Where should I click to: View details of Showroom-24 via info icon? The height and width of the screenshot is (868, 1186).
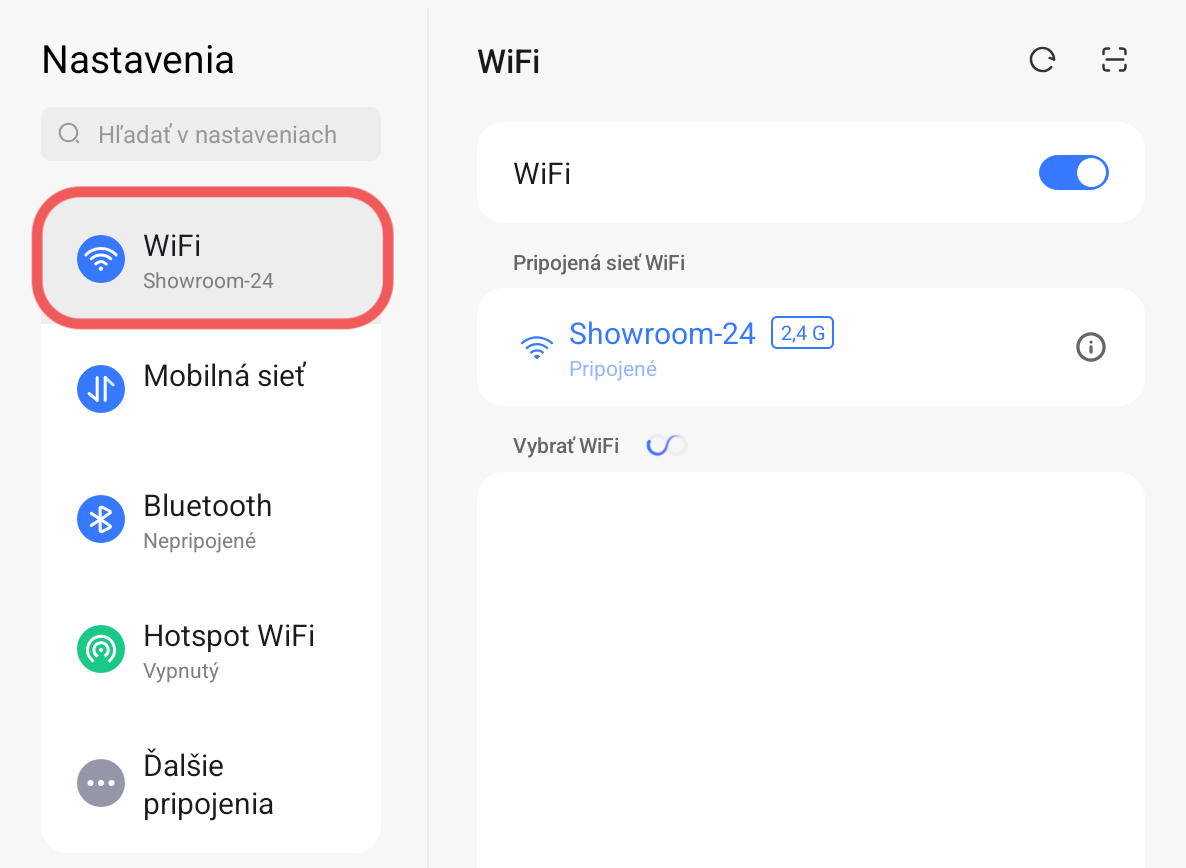coord(1091,347)
